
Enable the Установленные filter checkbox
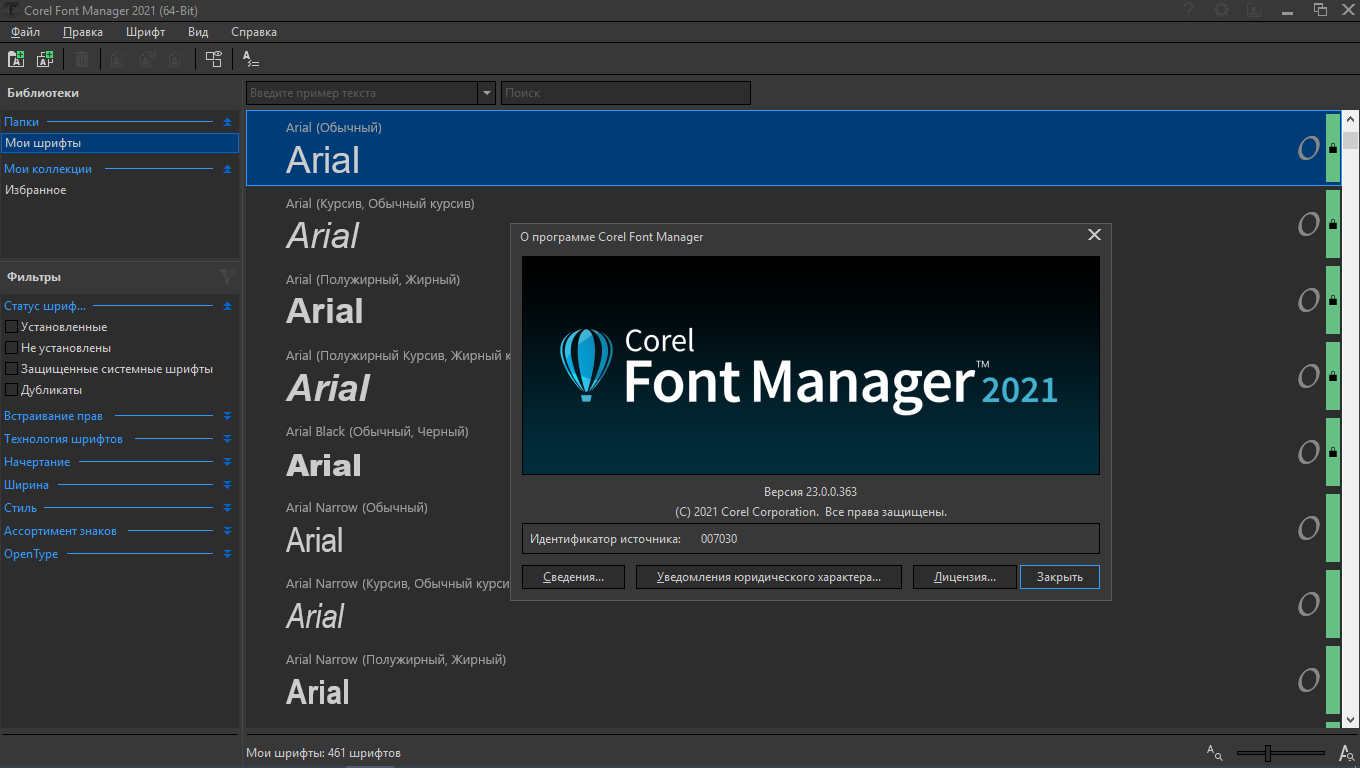(12, 327)
